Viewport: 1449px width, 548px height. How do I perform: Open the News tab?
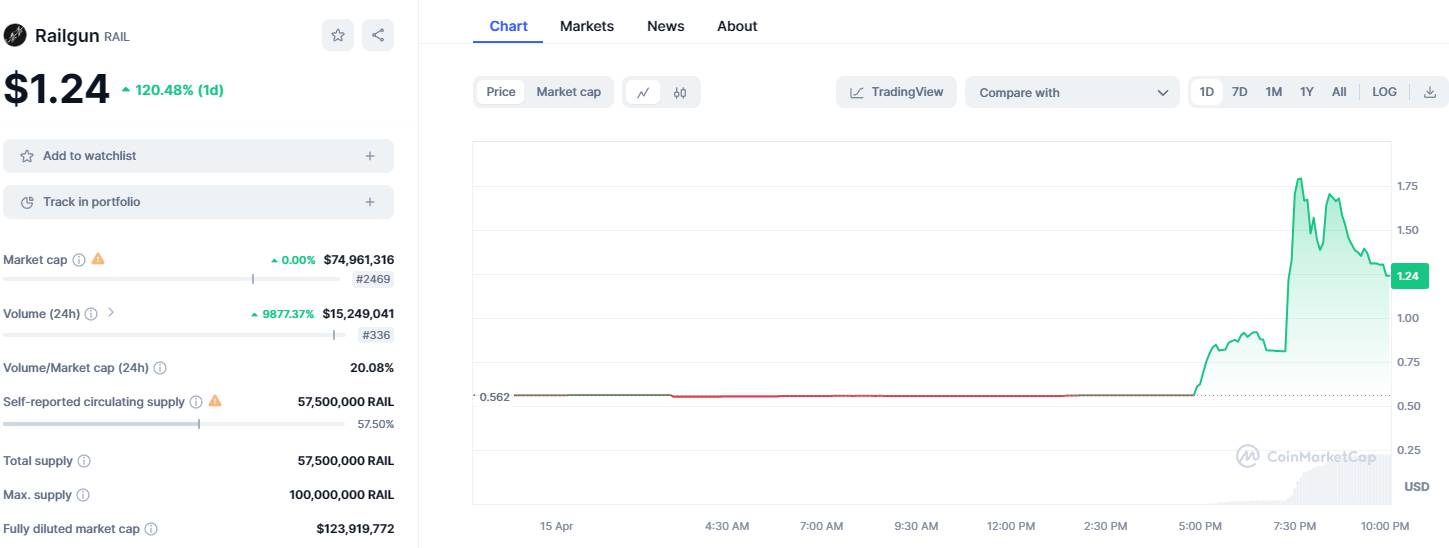[666, 26]
